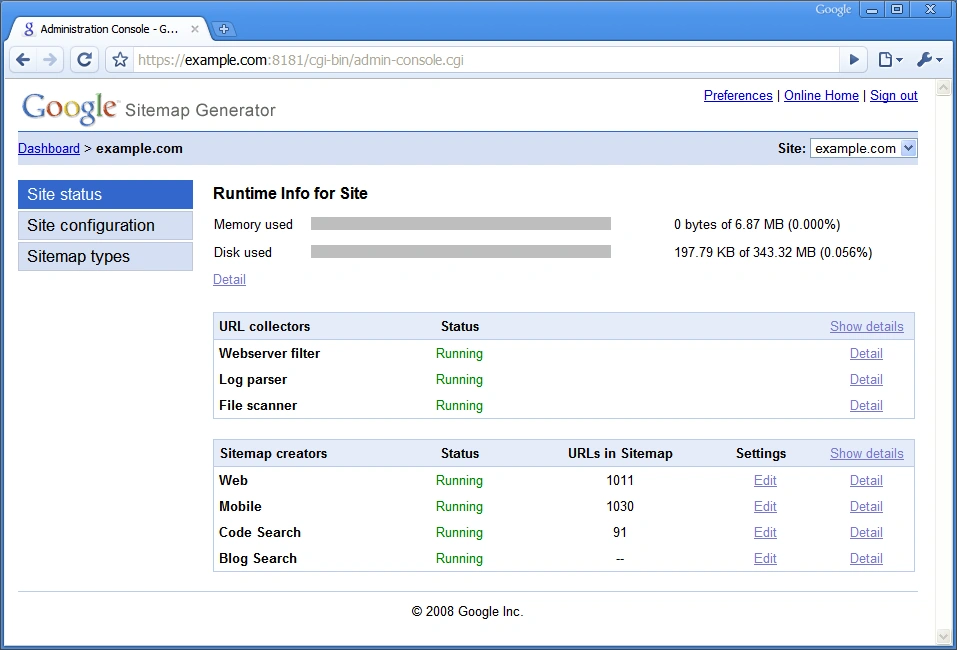The height and width of the screenshot is (650, 957).
Task: Click the browser back navigation arrow
Action: 23,60
